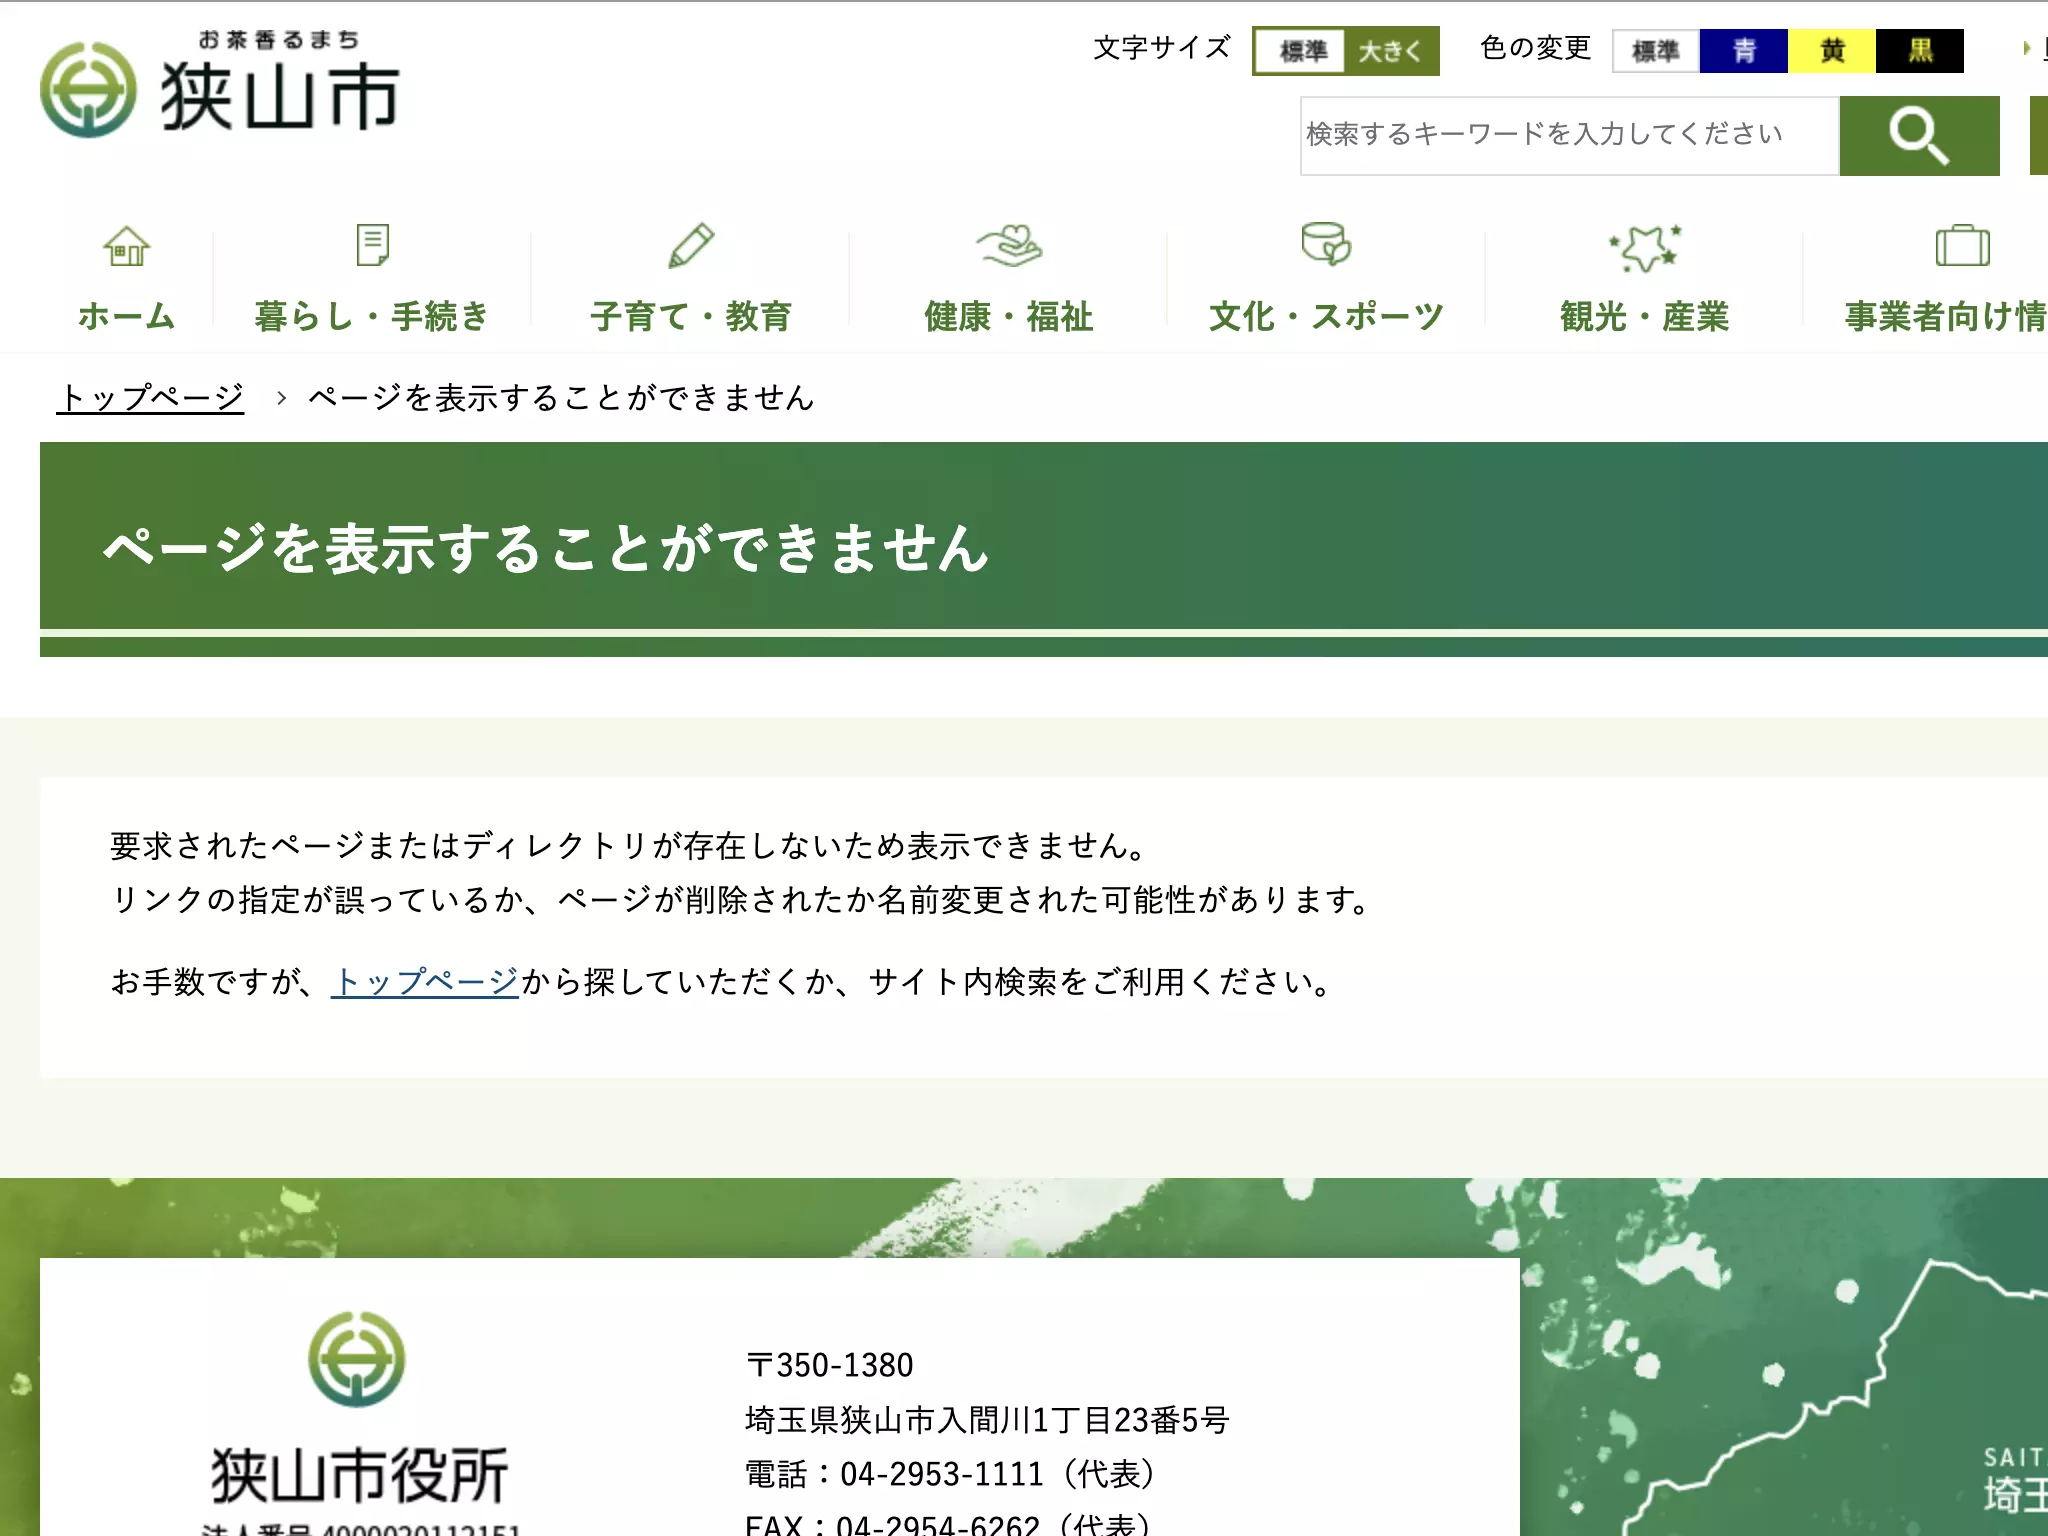
Task: Open the 健康・福祉 menu
Action: (x=1009, y=316)
